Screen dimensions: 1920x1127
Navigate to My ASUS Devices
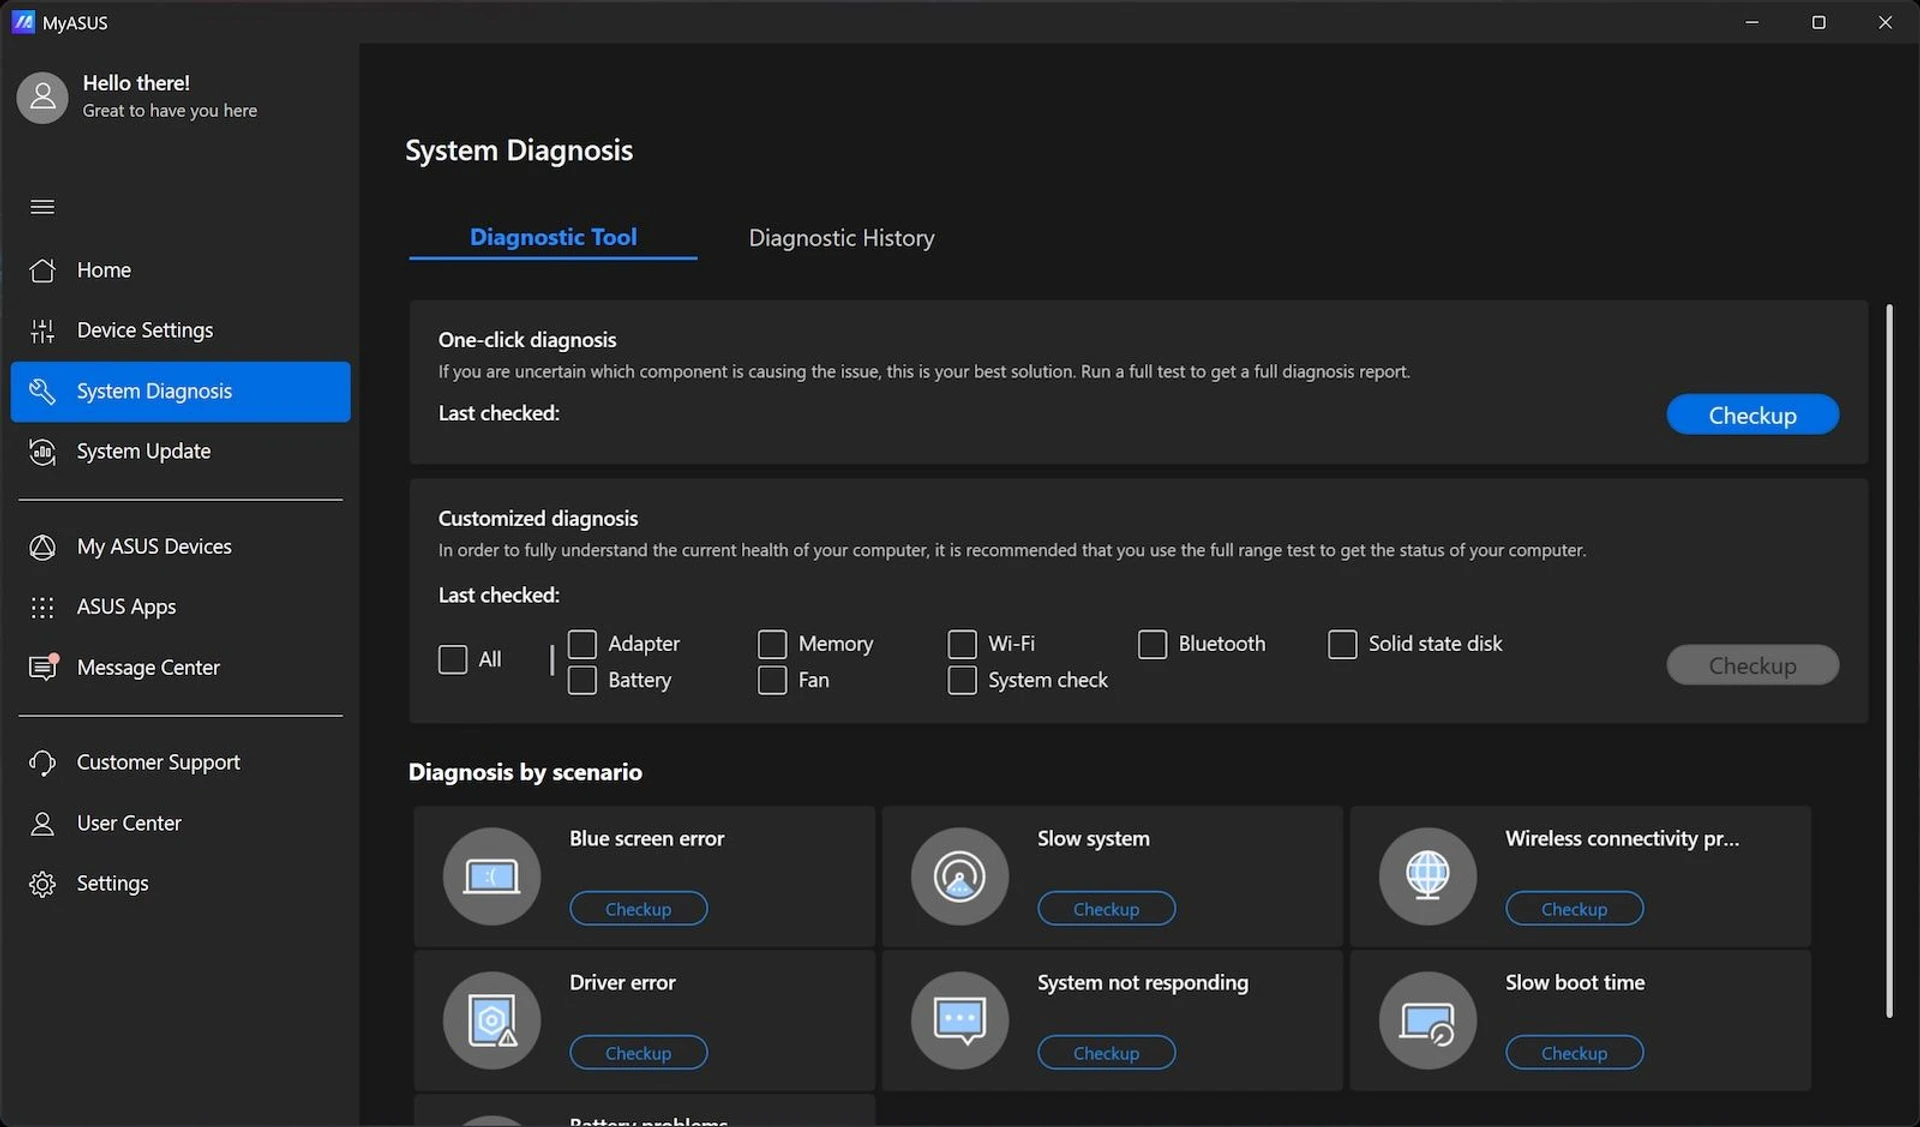coord(180,547)
